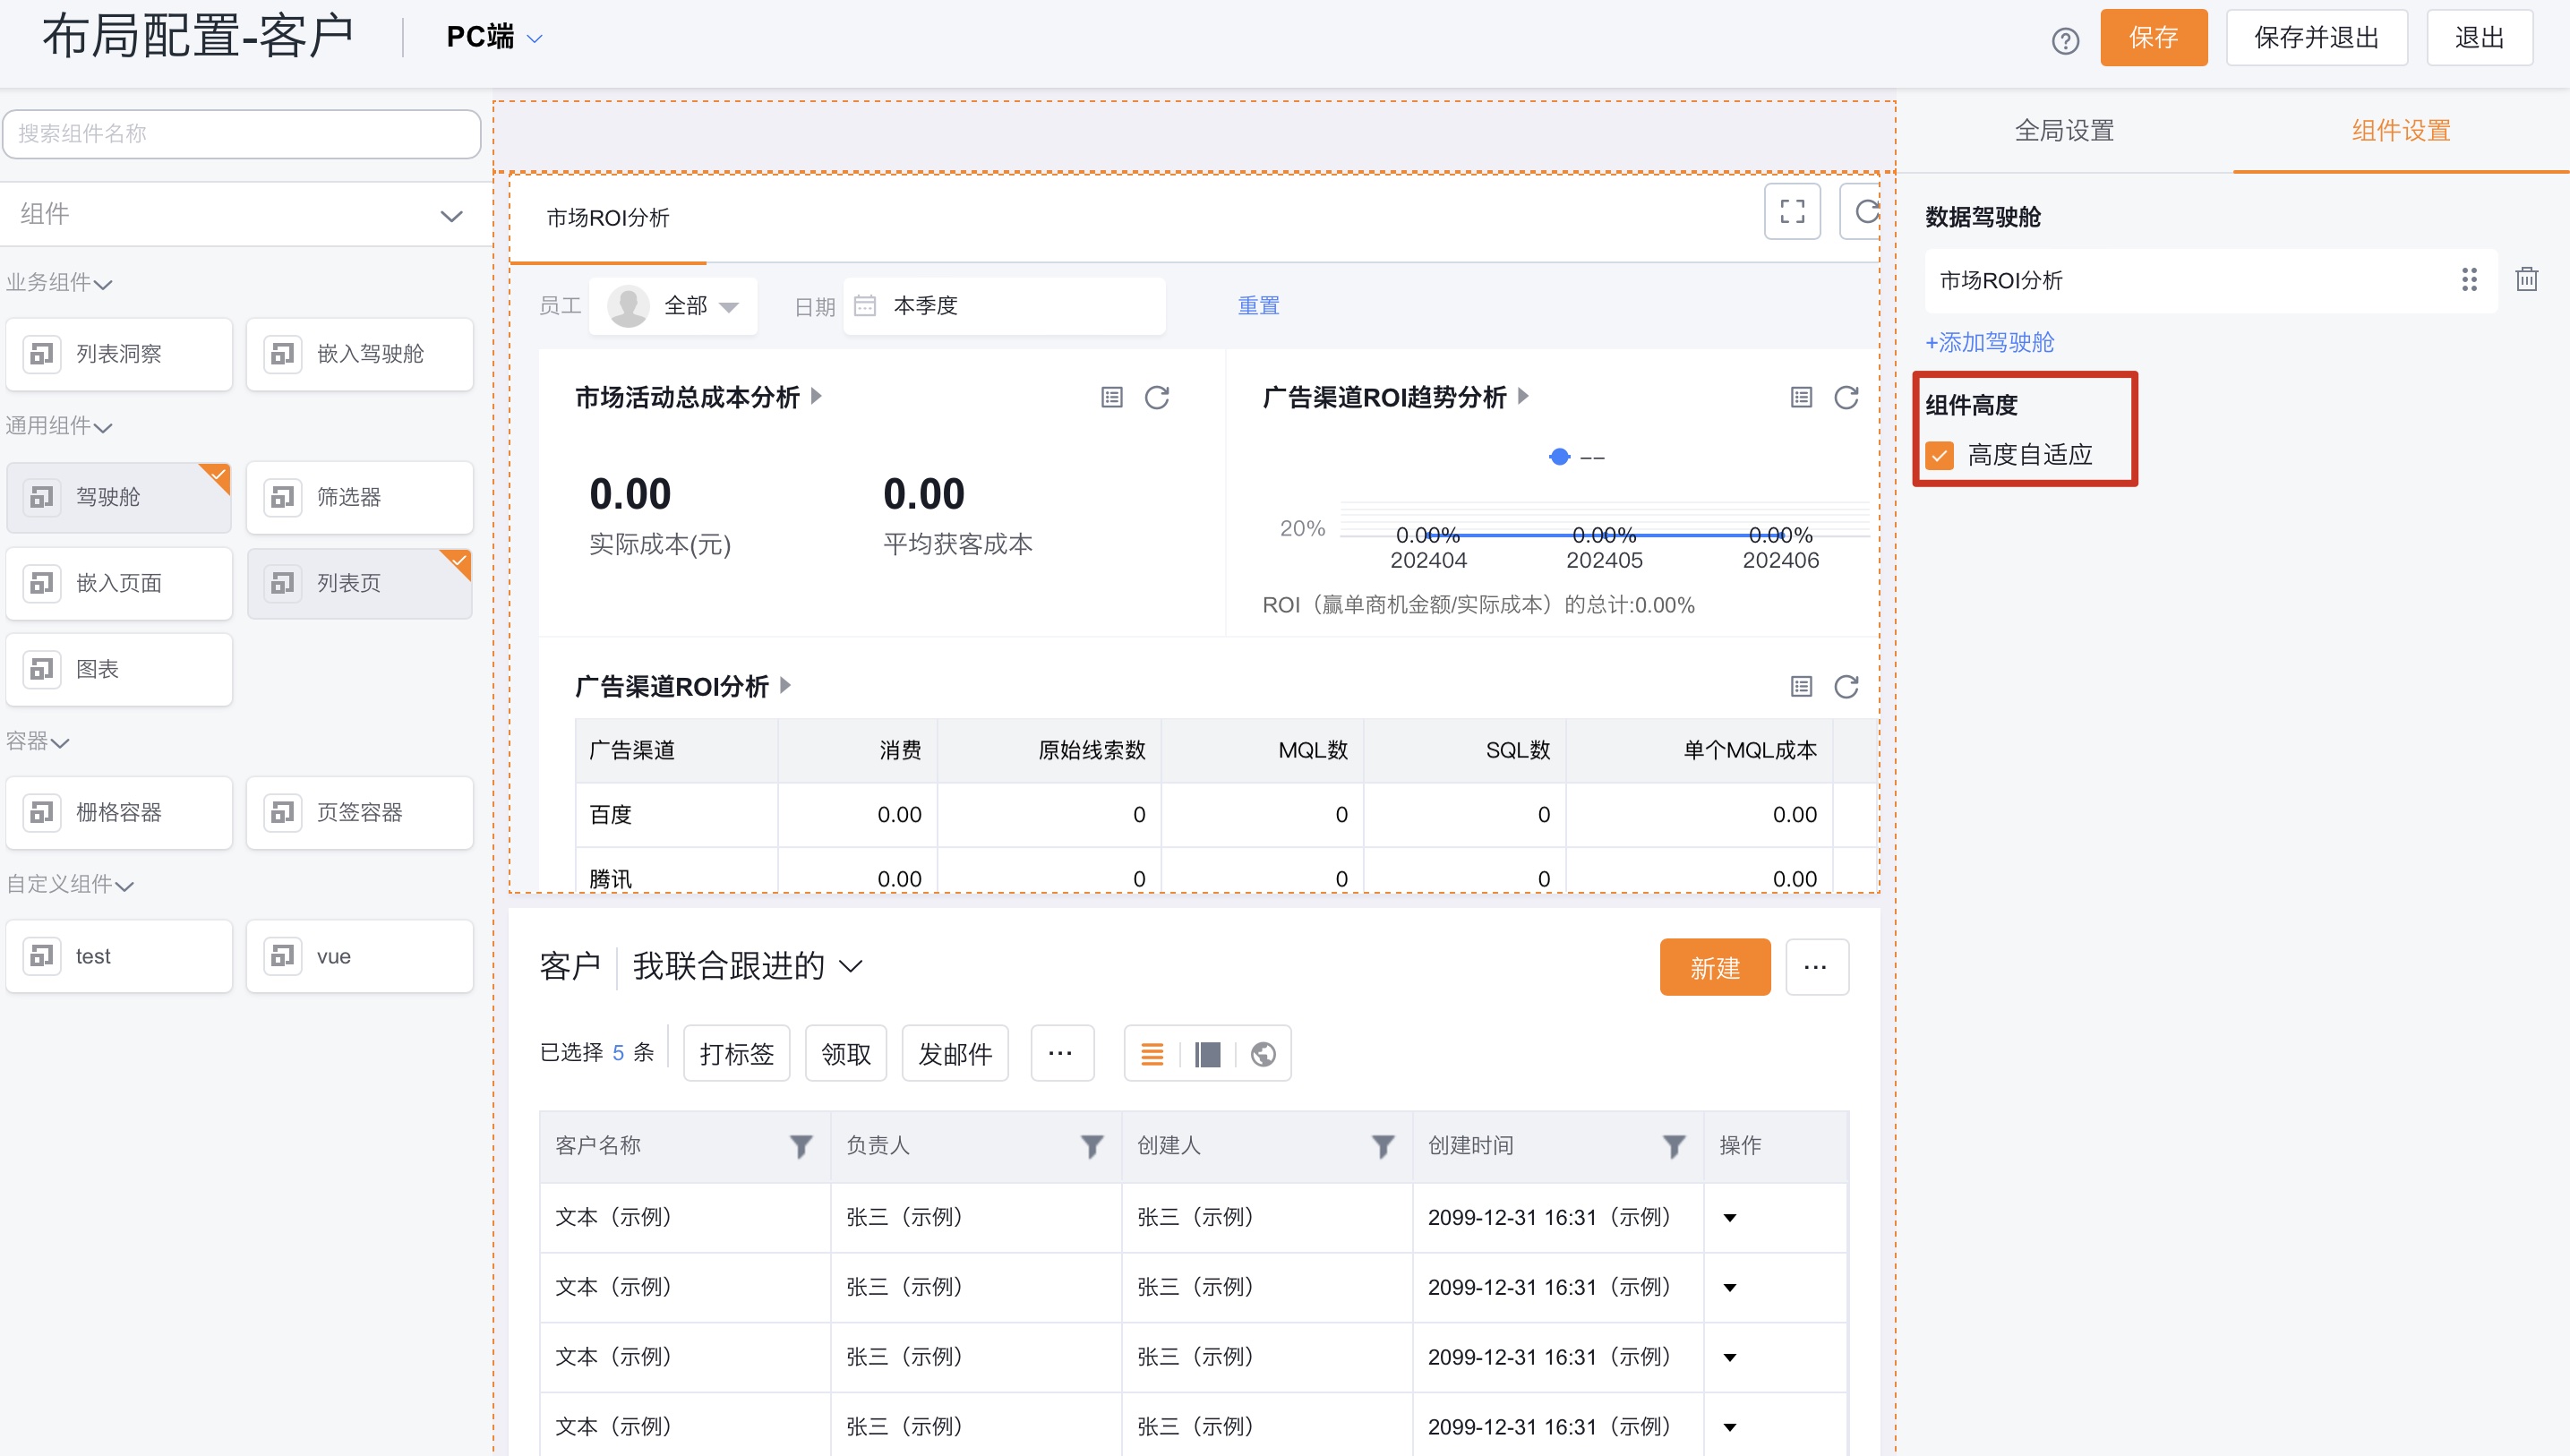Uncheck the 高度自适应 checkbox
This screenshot has width=2570, height=1456.
pos(1940,455)
